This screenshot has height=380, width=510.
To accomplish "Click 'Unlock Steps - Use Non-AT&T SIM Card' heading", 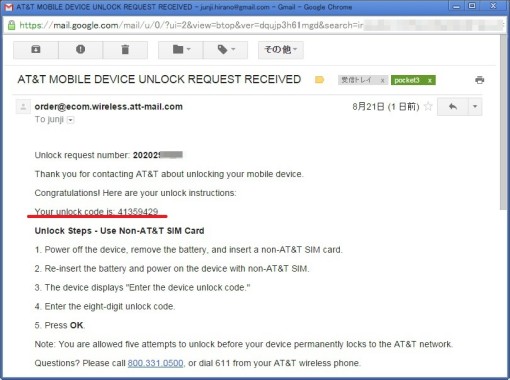I will (119, 231).
